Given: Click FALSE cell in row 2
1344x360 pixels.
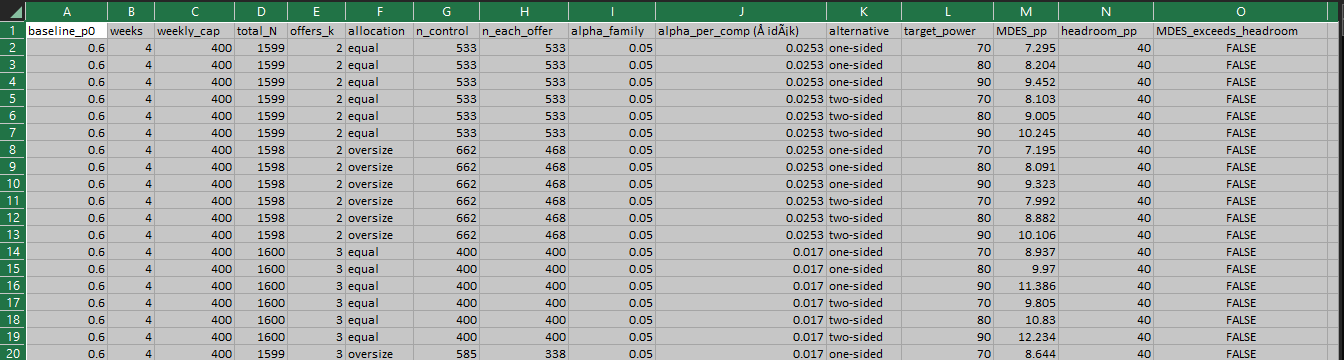Looking at the screenshot, I should 1240,48.
